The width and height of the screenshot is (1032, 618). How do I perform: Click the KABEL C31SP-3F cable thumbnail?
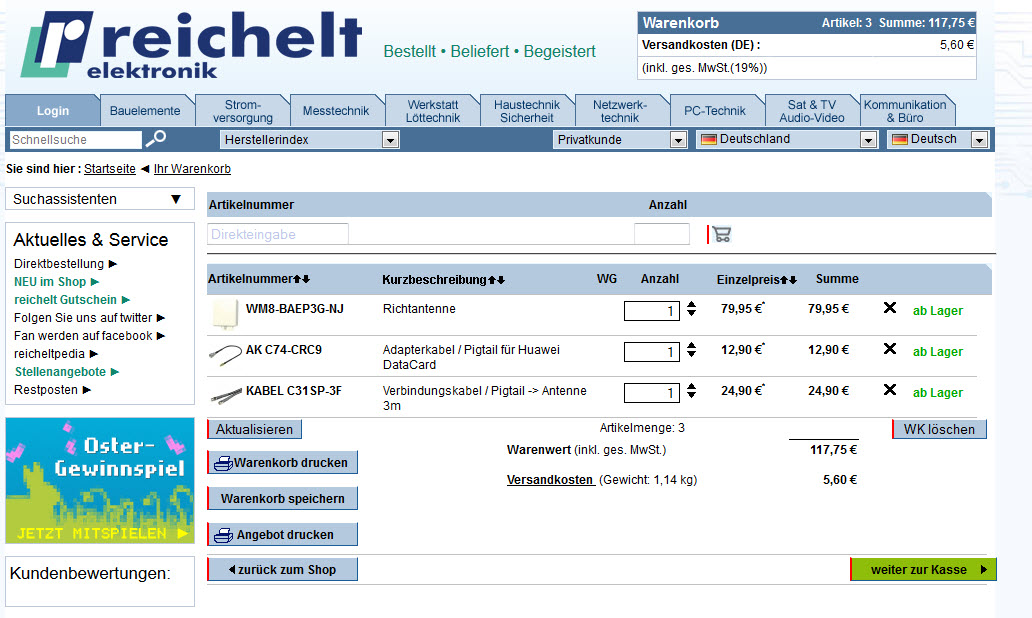point(226,396)
